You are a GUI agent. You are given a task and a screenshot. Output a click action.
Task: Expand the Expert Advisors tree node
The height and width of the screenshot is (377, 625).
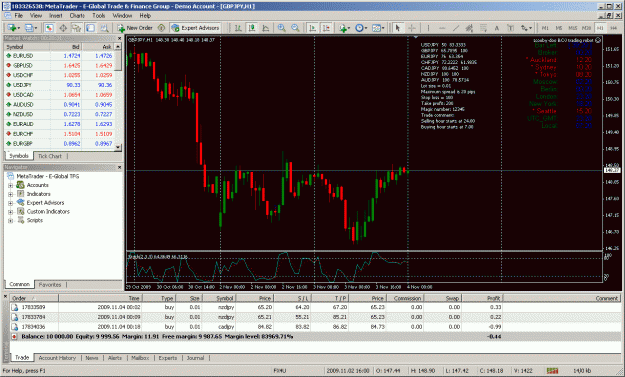coord(10,203)
